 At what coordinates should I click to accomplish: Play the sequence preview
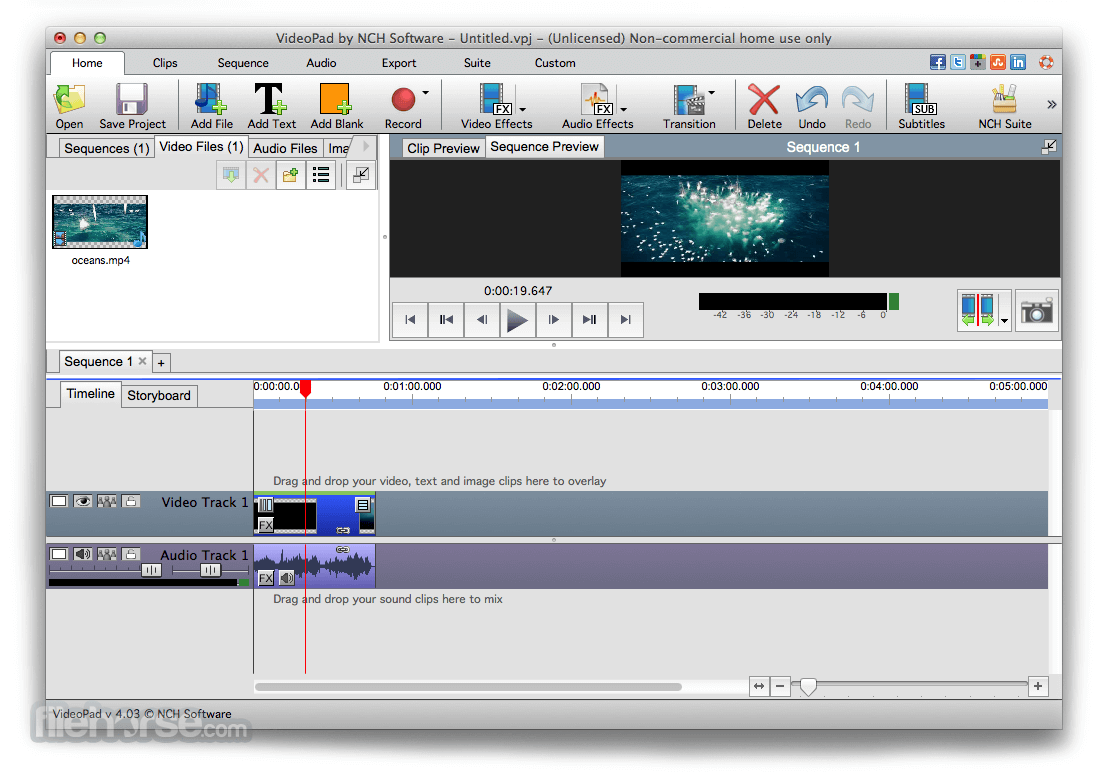pos(517,320)
